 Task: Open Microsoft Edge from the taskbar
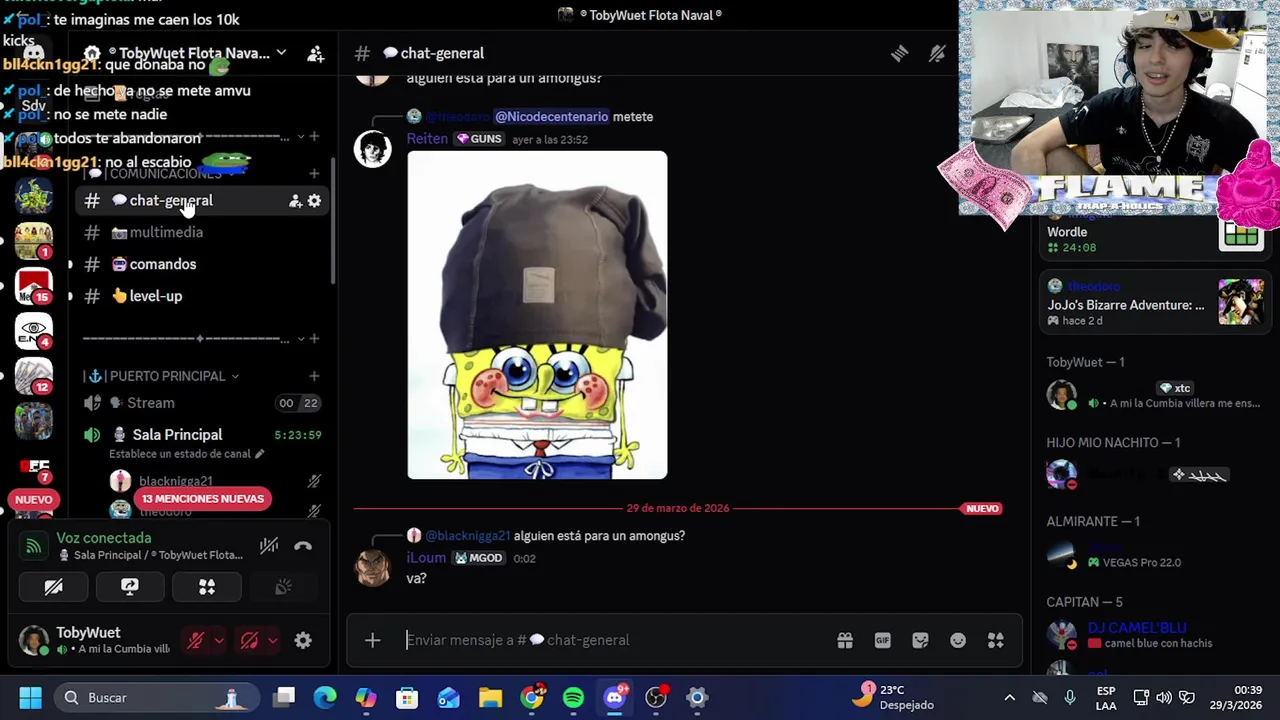pyautogui.click(x=325, y=697)
